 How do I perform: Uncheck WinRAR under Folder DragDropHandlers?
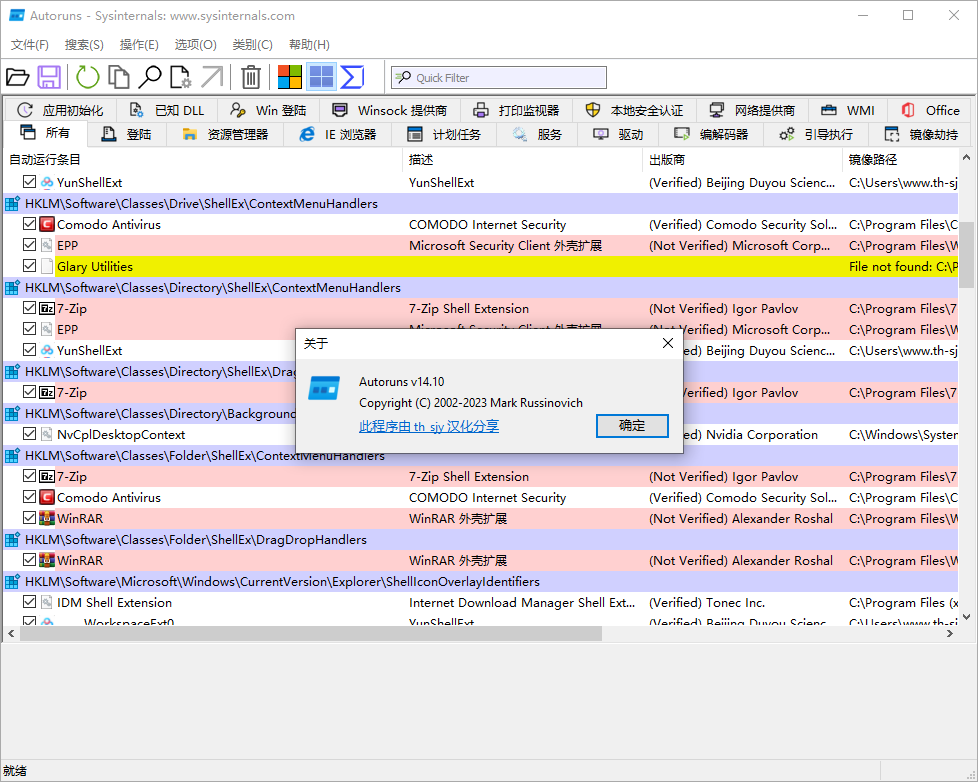click(x=29, y=559)
